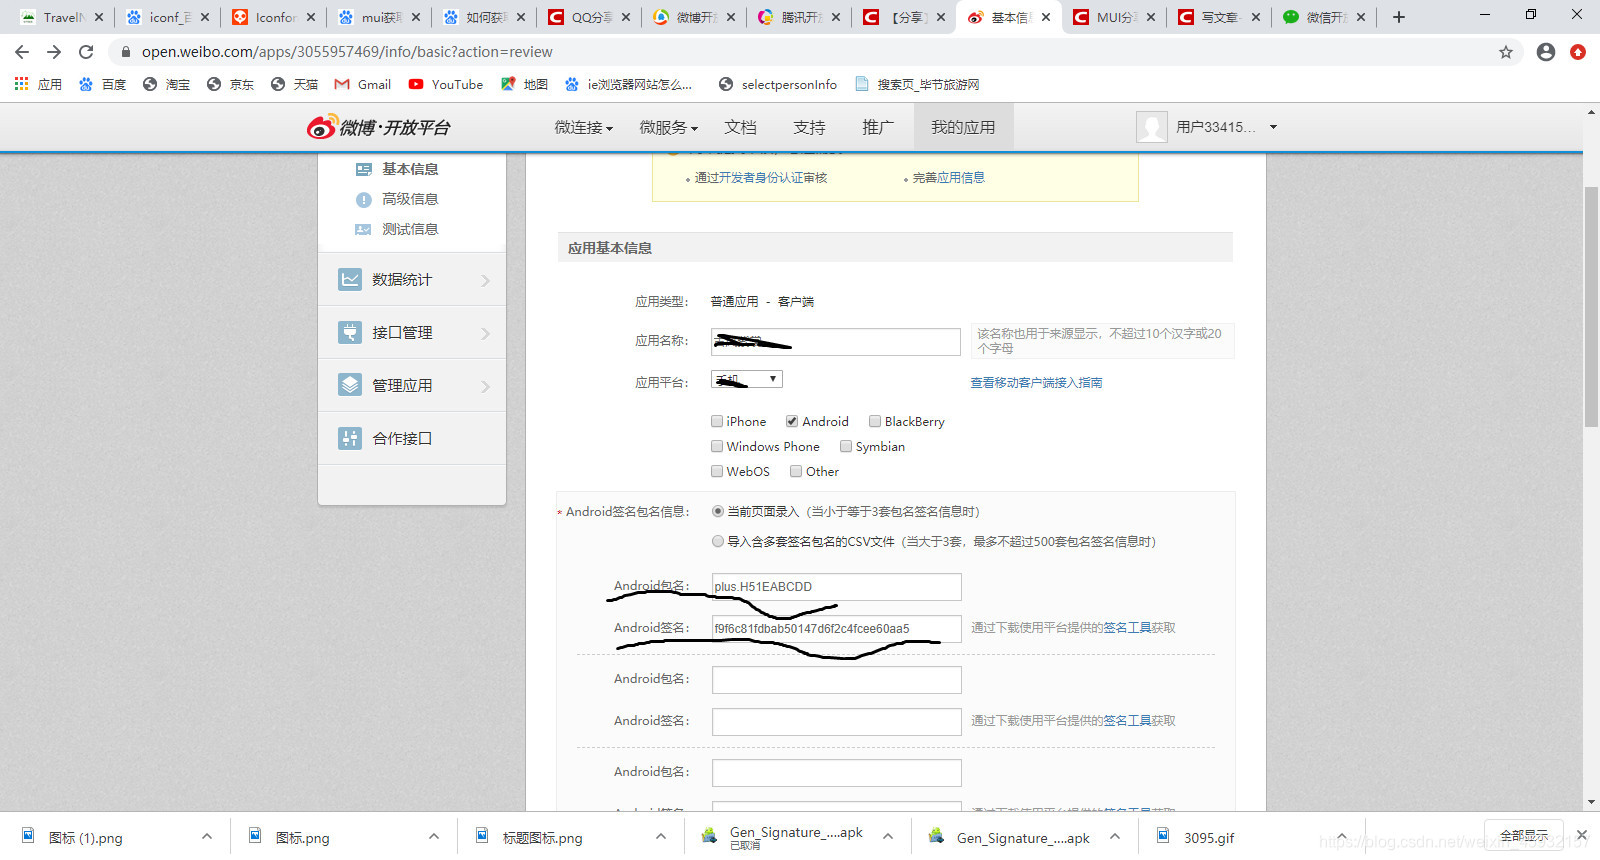Open the 支持 nav item
1600x860 pixels.
810,127
